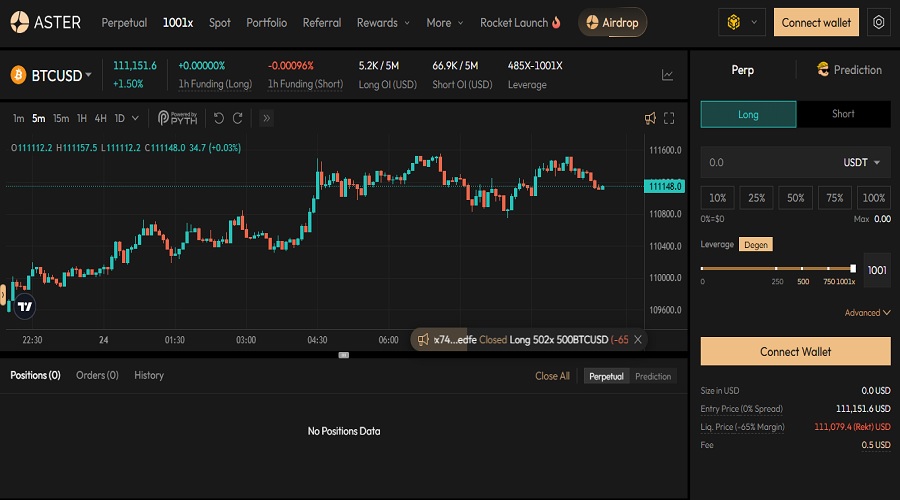Open the Portfolio page from the nav bar
The width and height of the screenshot is (900, 500).
click(x=266, y=22)
